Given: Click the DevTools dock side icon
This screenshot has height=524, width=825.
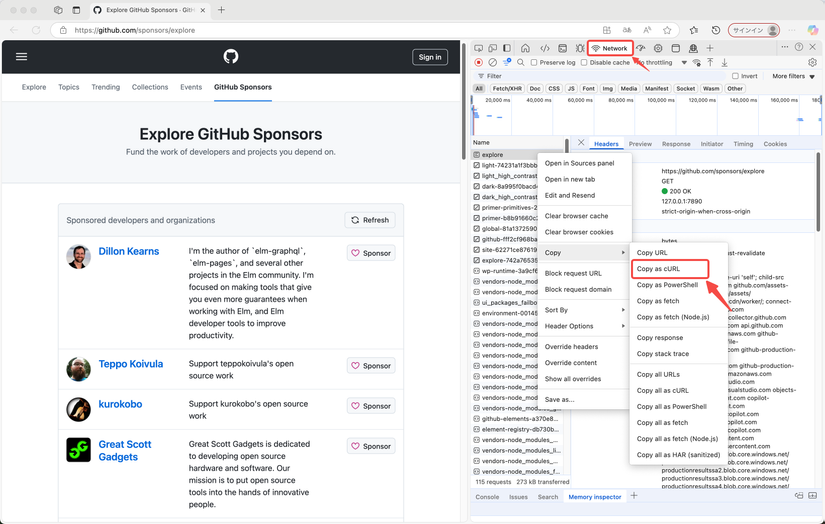Looking at the screenshot, I should [507, 48].
